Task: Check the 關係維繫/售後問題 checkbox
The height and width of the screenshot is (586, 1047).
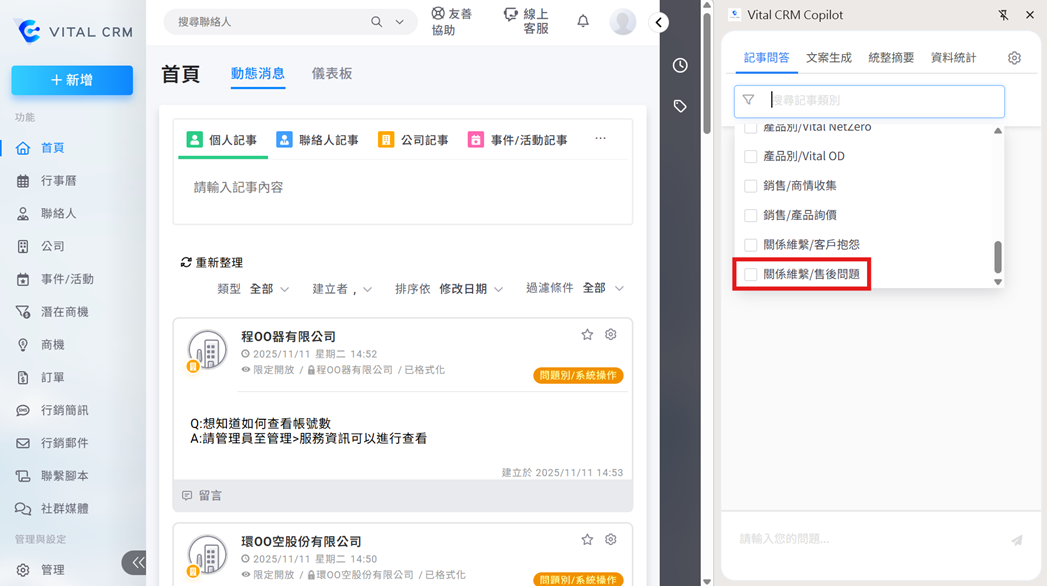Action: (x=750, y=274)
